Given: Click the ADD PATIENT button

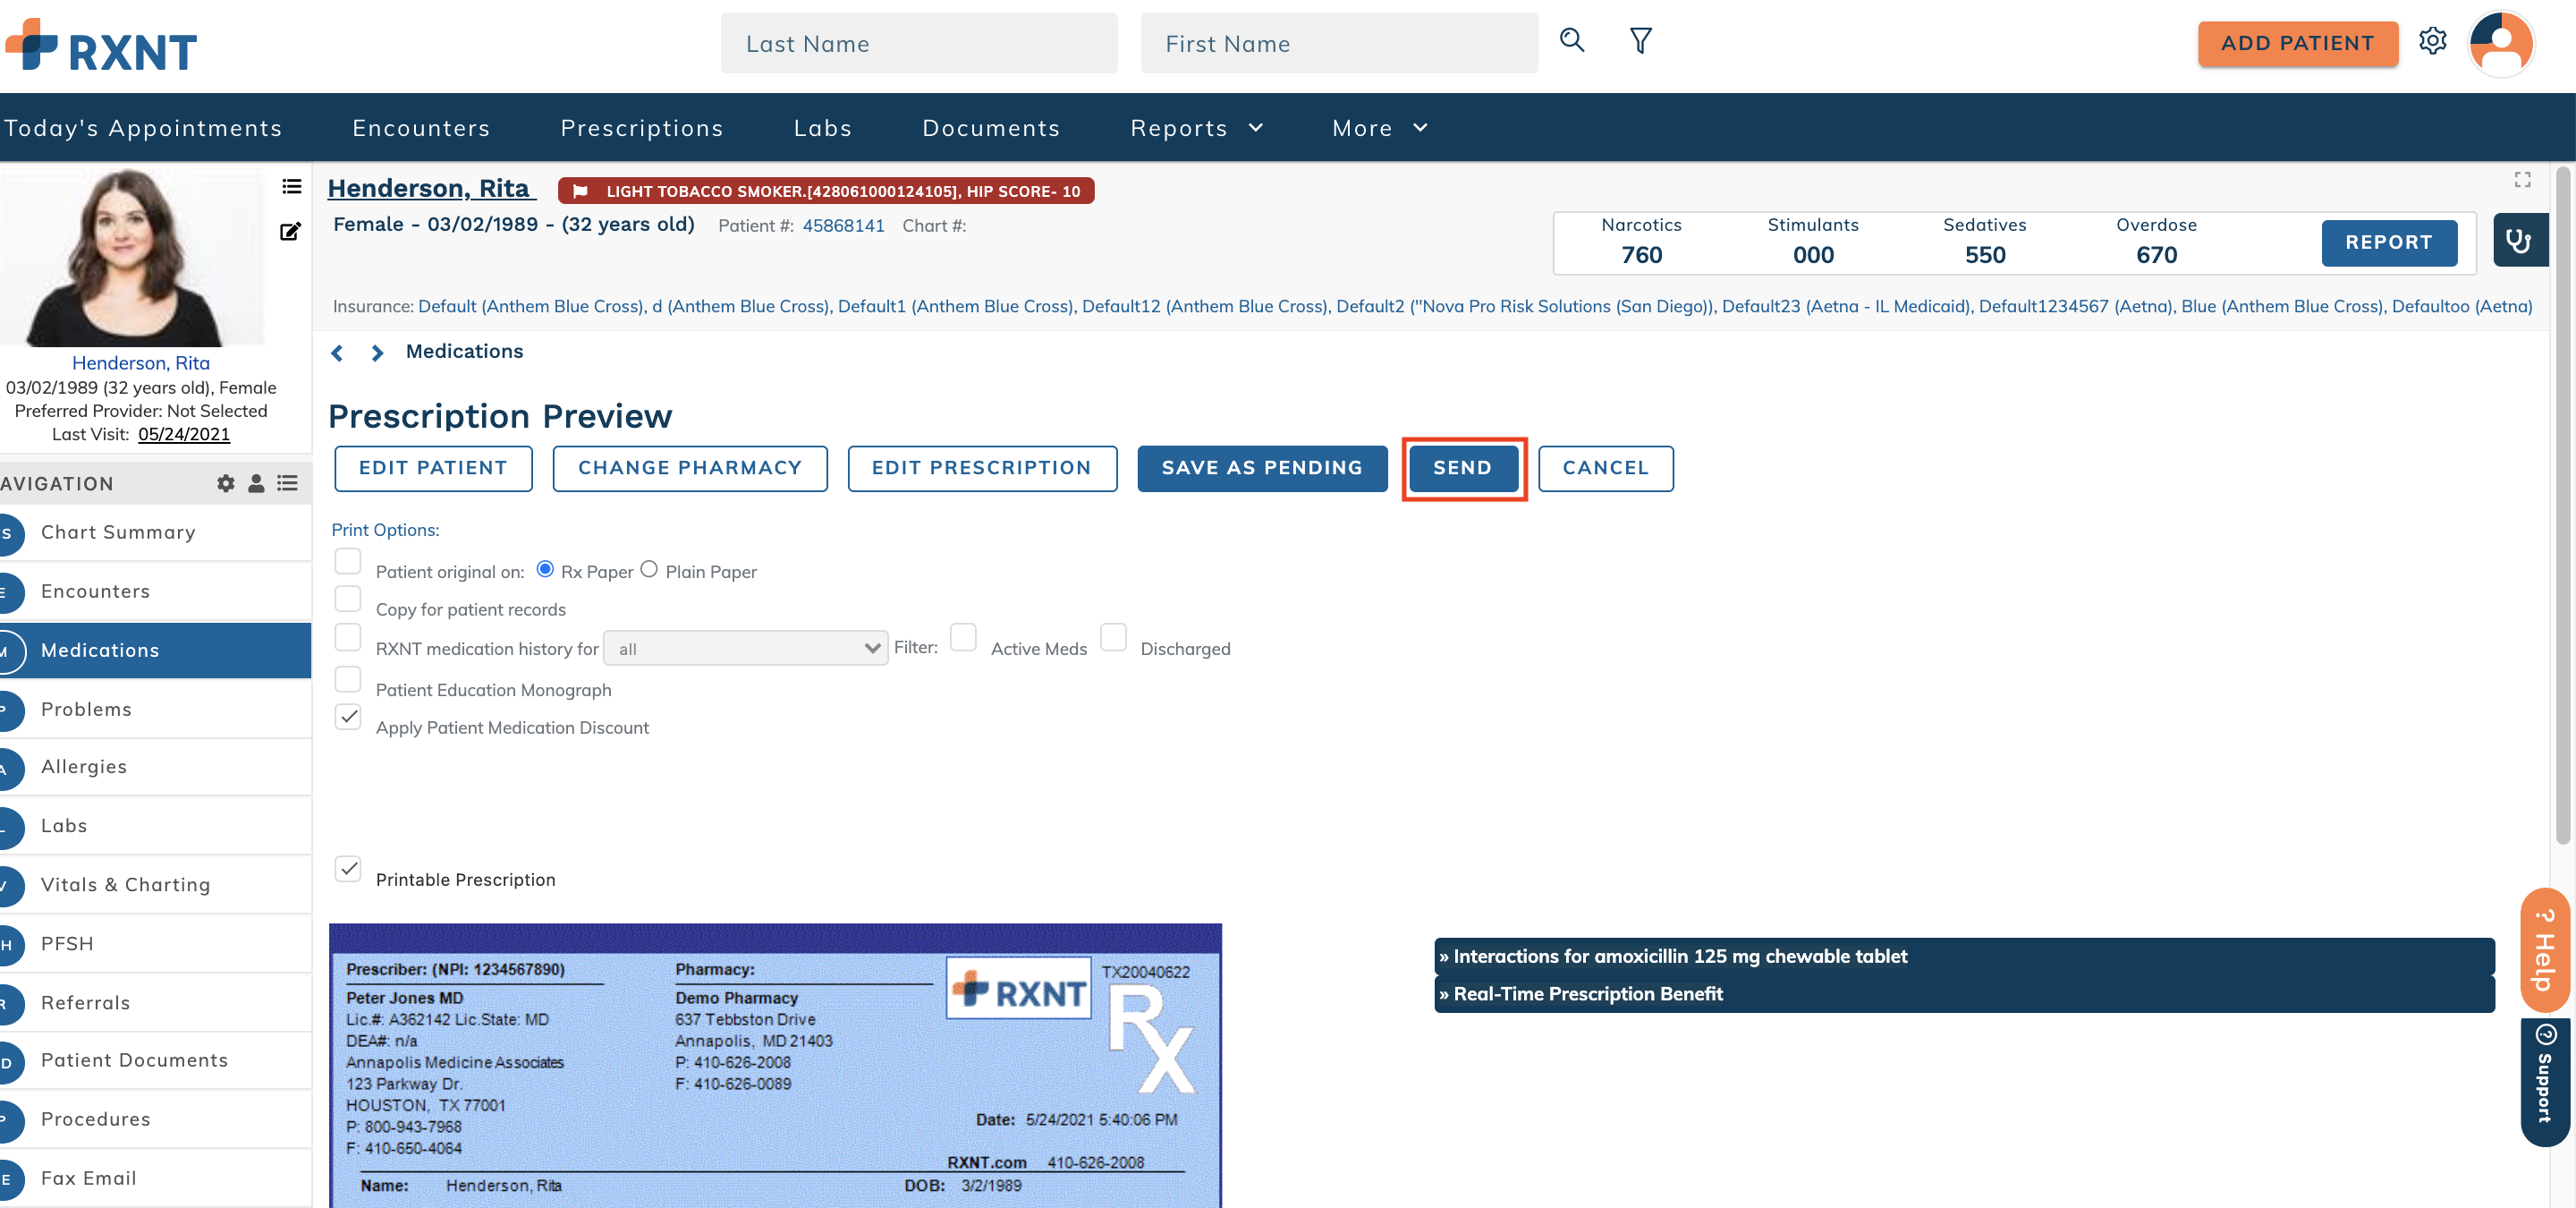Looking at the screenshot, I should click(x=2297, y=43).
